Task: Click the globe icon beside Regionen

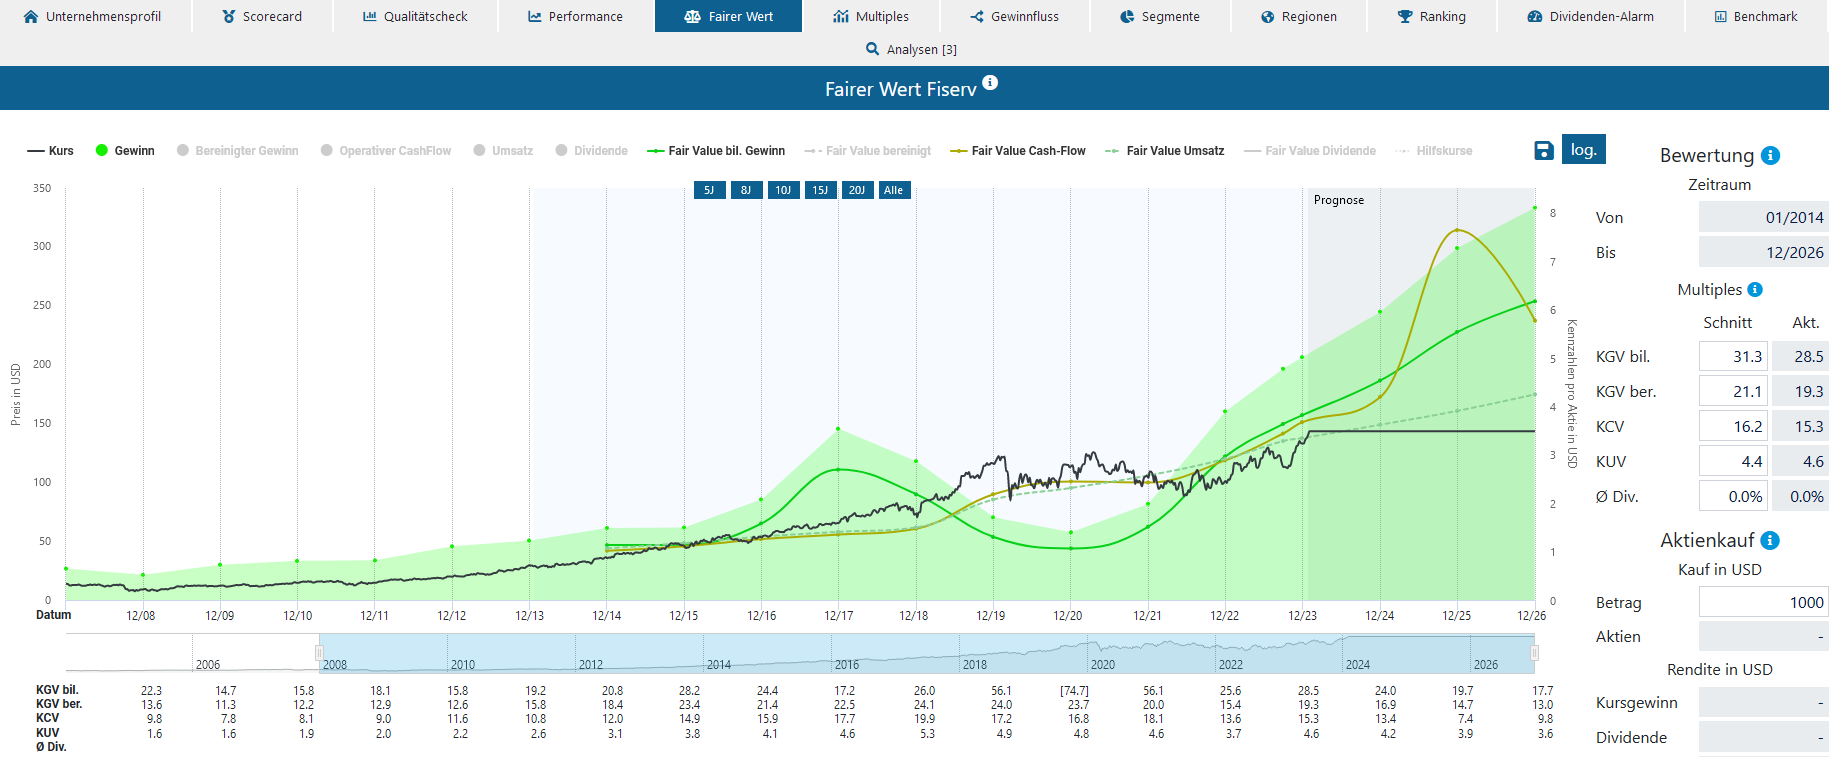Action: pos(1268,17)
